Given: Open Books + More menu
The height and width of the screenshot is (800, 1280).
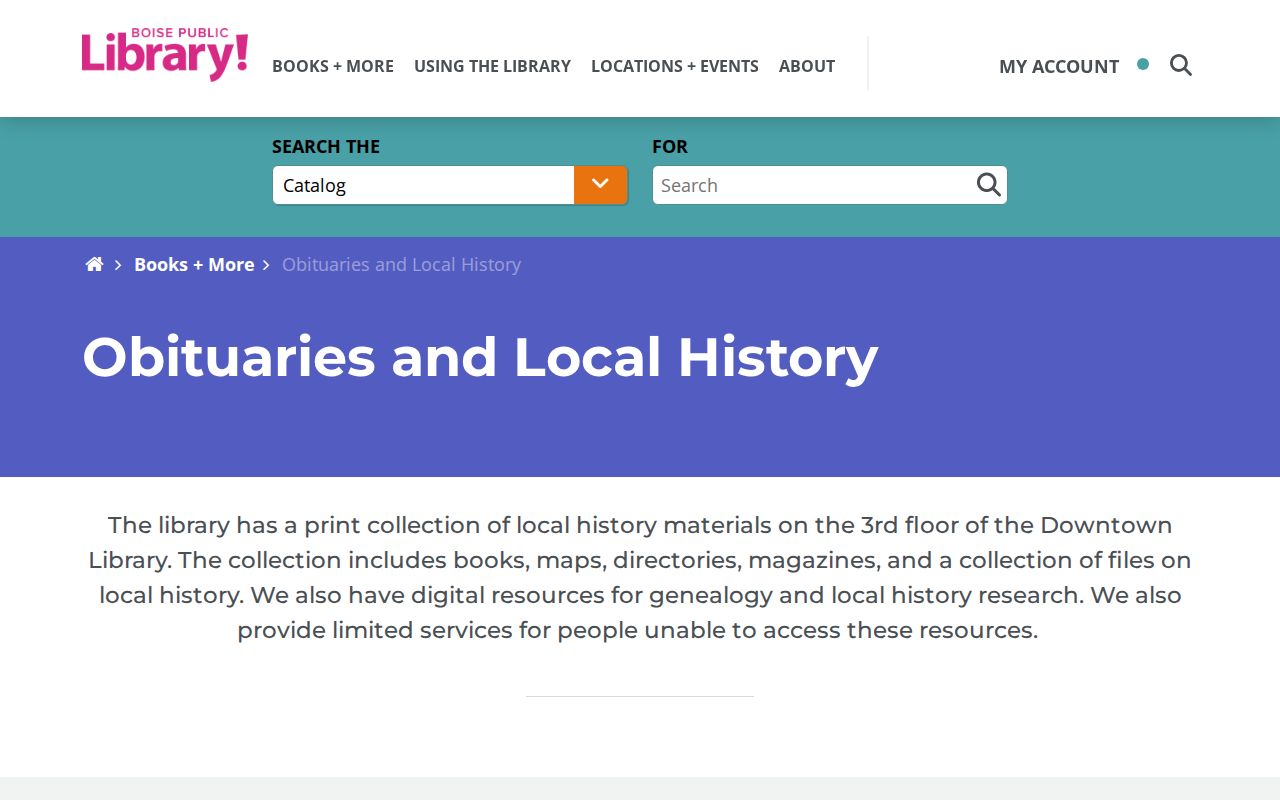Looking at the screenshot, I should coord(333,66).
